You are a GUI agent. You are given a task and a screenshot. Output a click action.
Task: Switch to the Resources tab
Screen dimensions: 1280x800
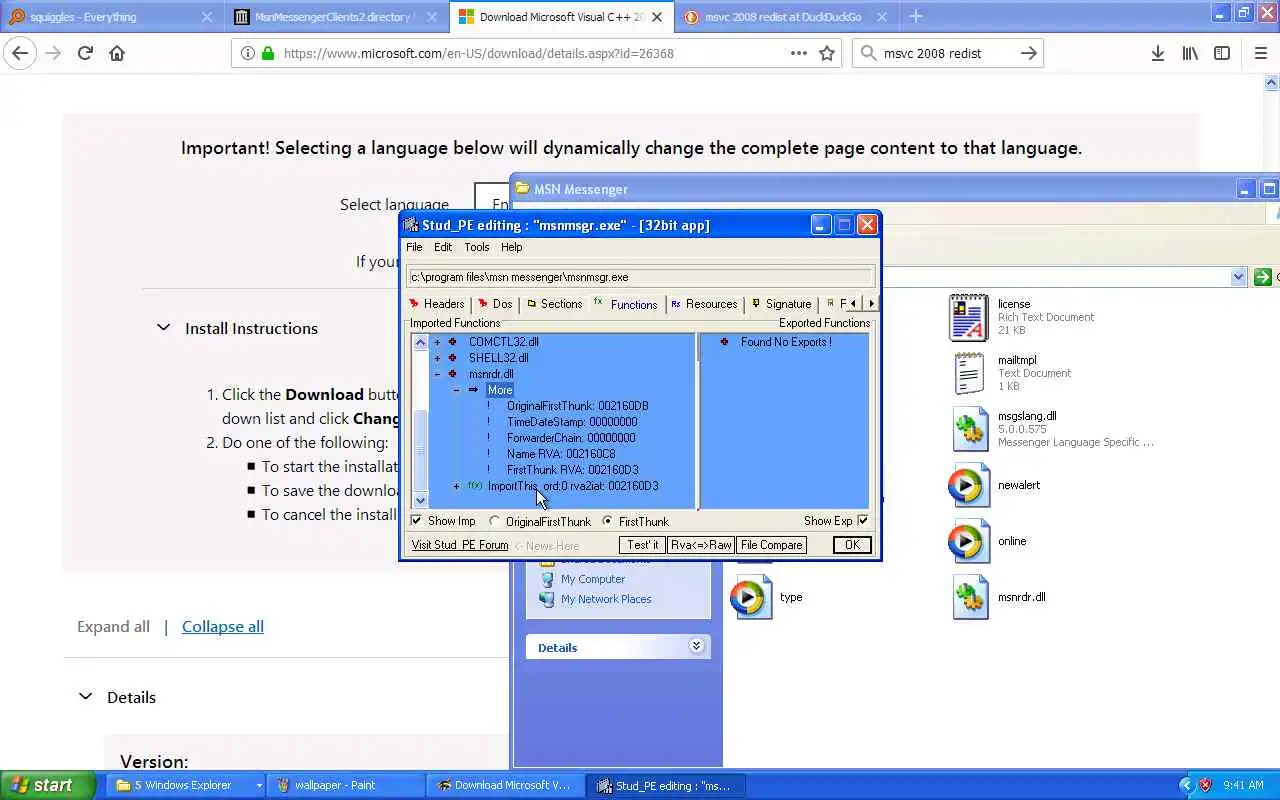tap(704, 304)
